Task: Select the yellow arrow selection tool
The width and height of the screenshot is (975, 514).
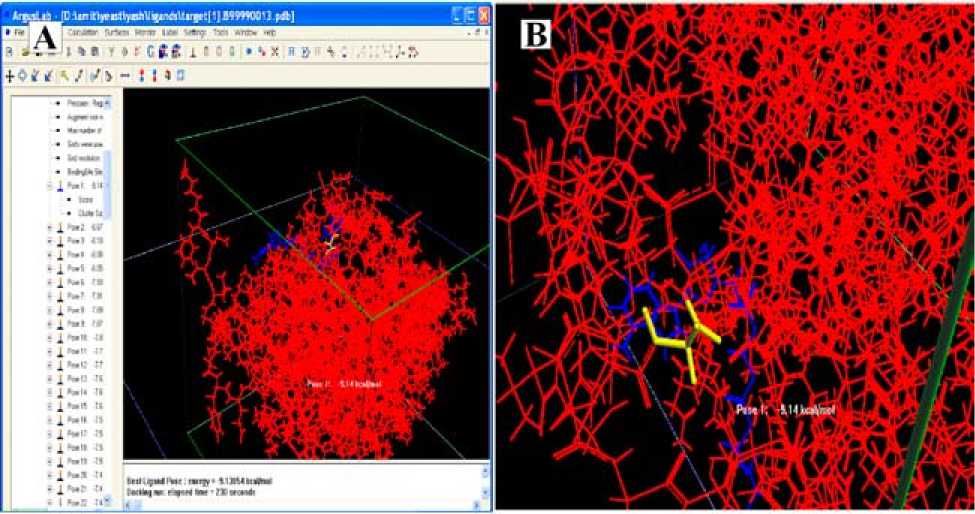Action: pos(63,76)
